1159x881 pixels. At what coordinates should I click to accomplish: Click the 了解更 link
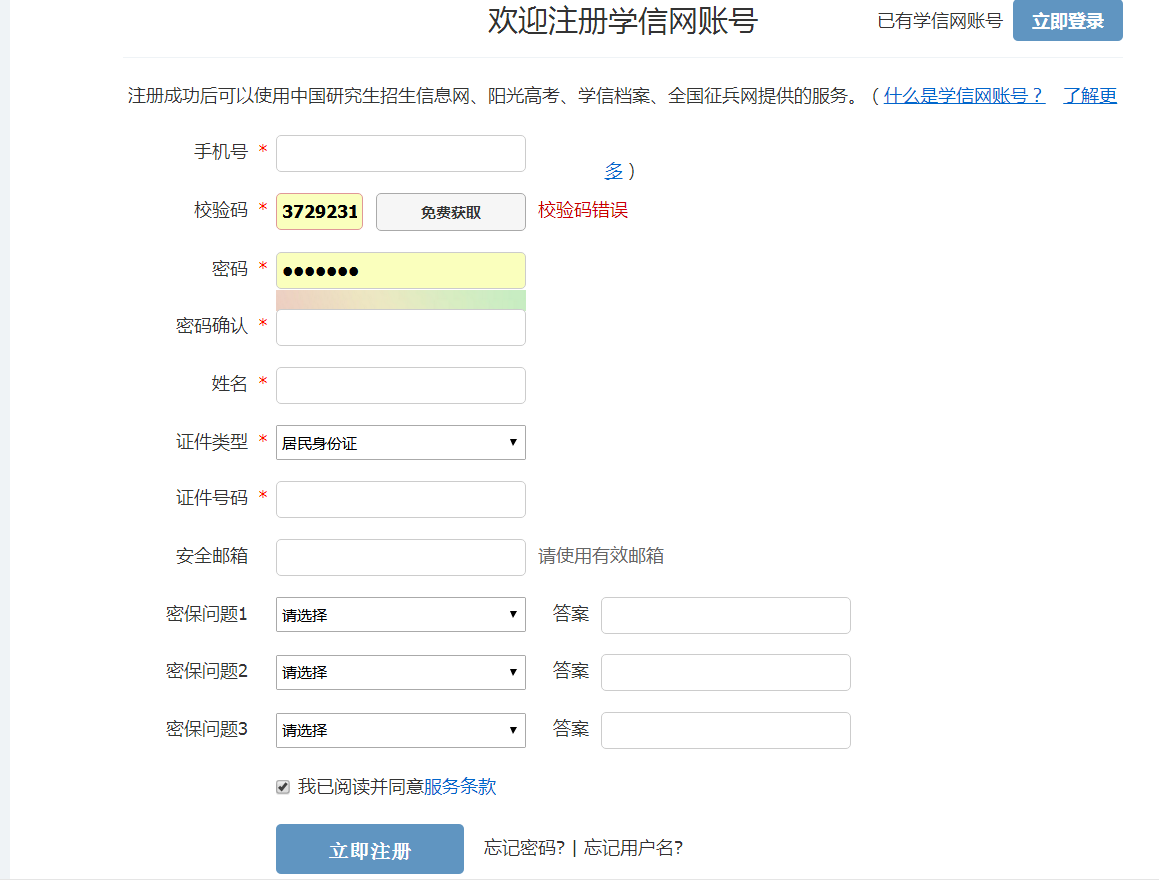click(x=1092, y=95)
